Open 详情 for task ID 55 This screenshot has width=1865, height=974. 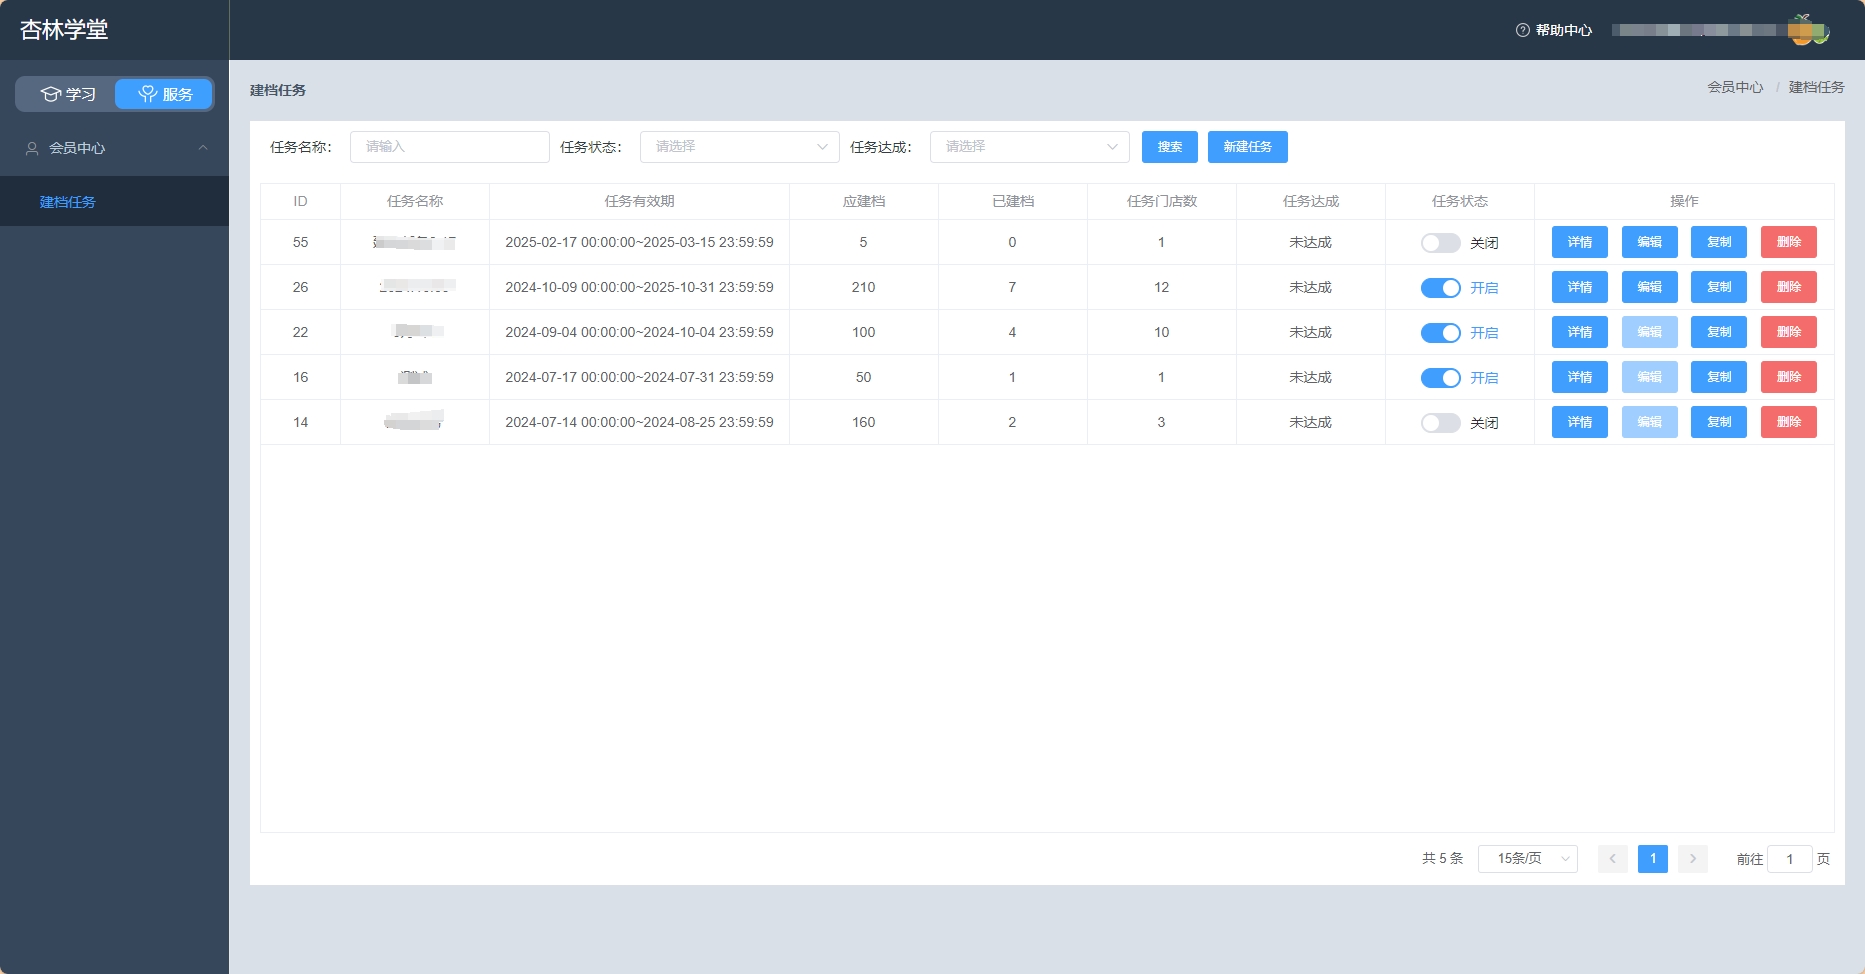1580,242
